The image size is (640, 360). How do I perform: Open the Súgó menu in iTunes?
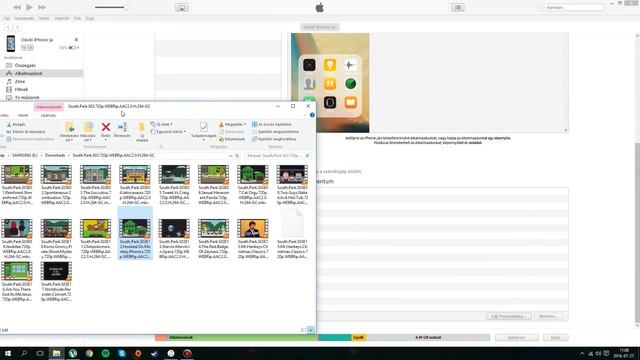89,18
